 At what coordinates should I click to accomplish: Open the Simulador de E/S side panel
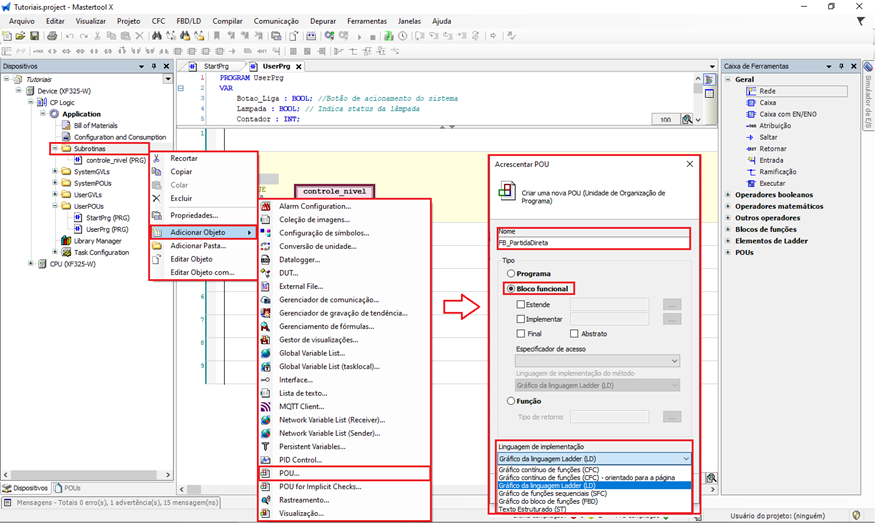[867, 94]
